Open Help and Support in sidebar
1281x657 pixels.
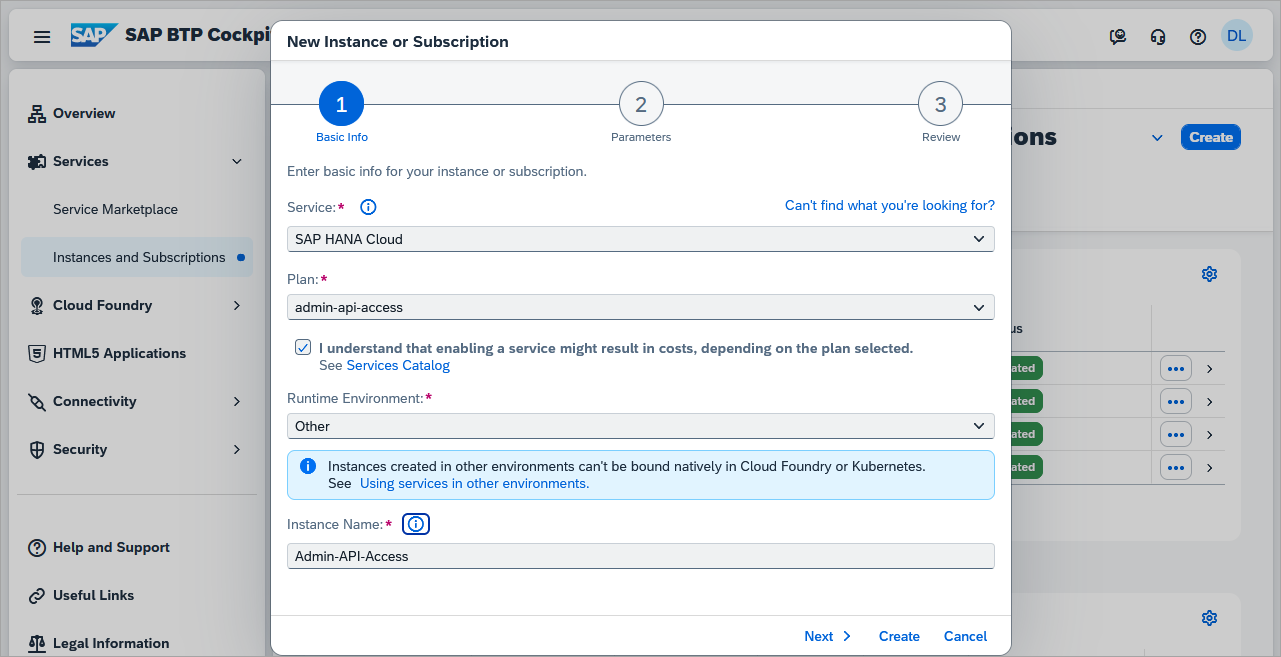click(x=111, y=548)
